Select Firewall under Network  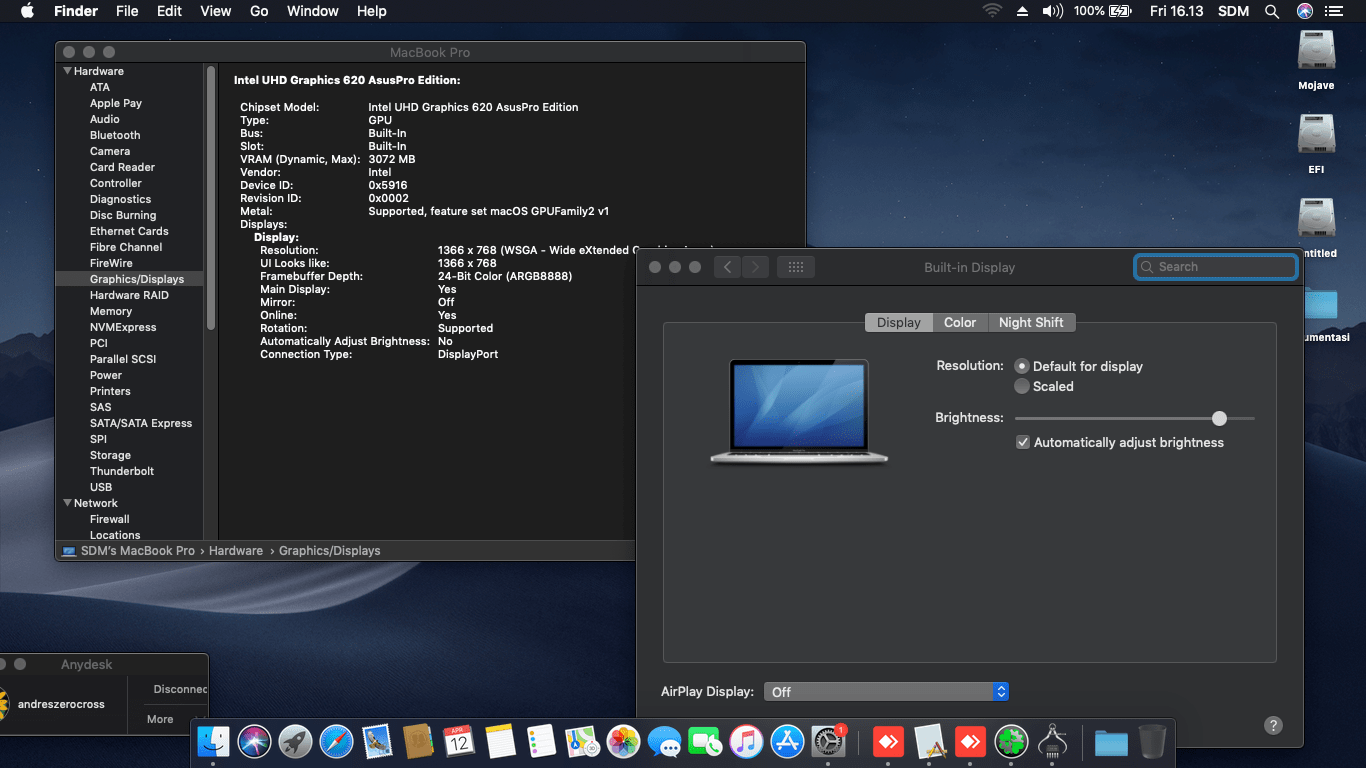[x=110, y=519]
